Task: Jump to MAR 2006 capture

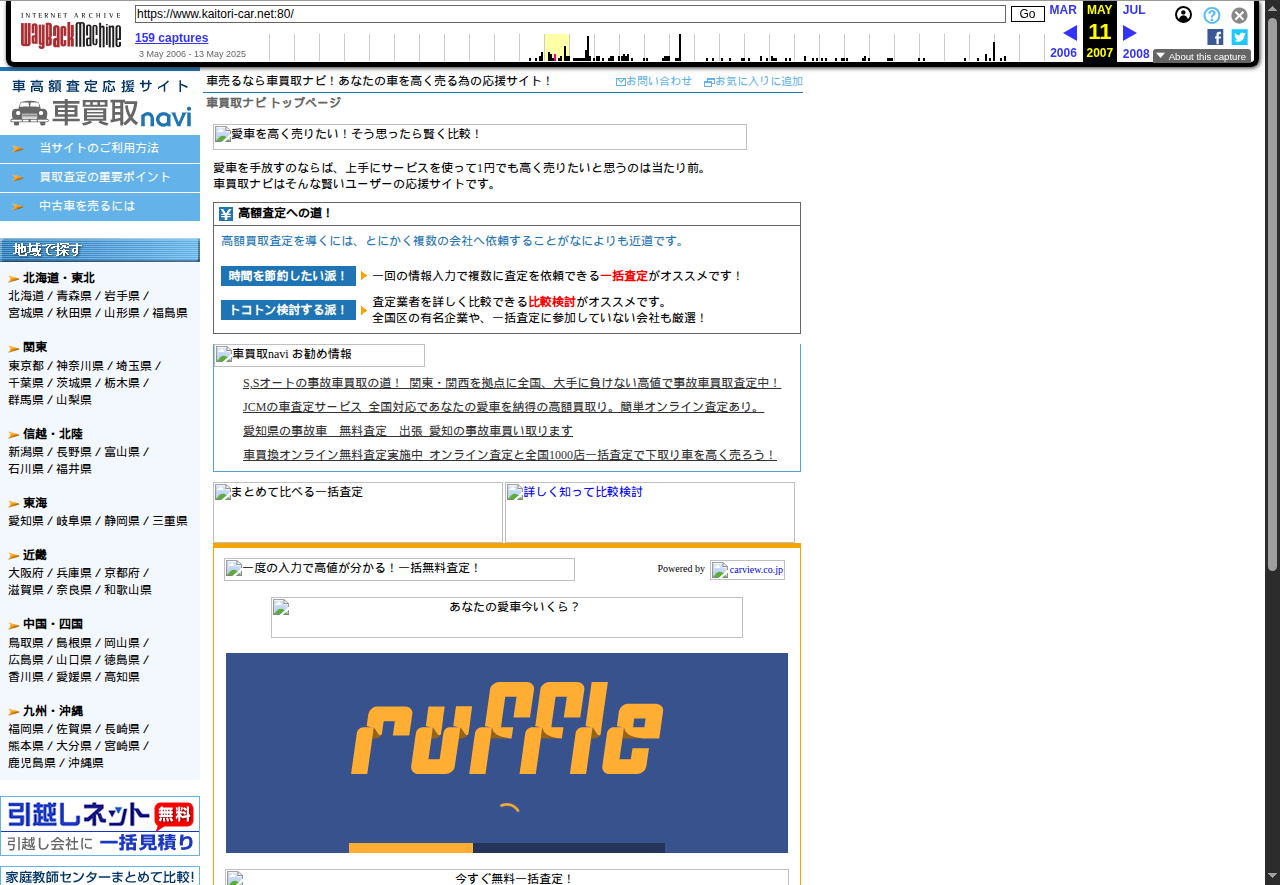Action: tap(1063, 10)
